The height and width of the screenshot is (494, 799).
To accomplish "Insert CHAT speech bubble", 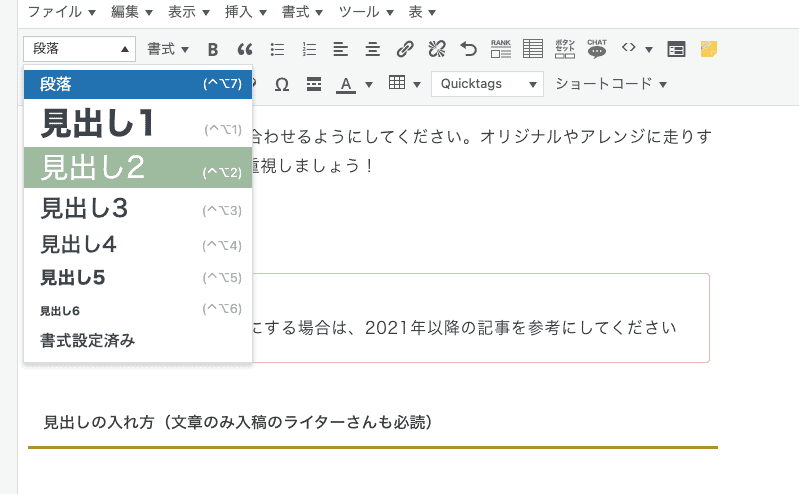I will [597, 49].
